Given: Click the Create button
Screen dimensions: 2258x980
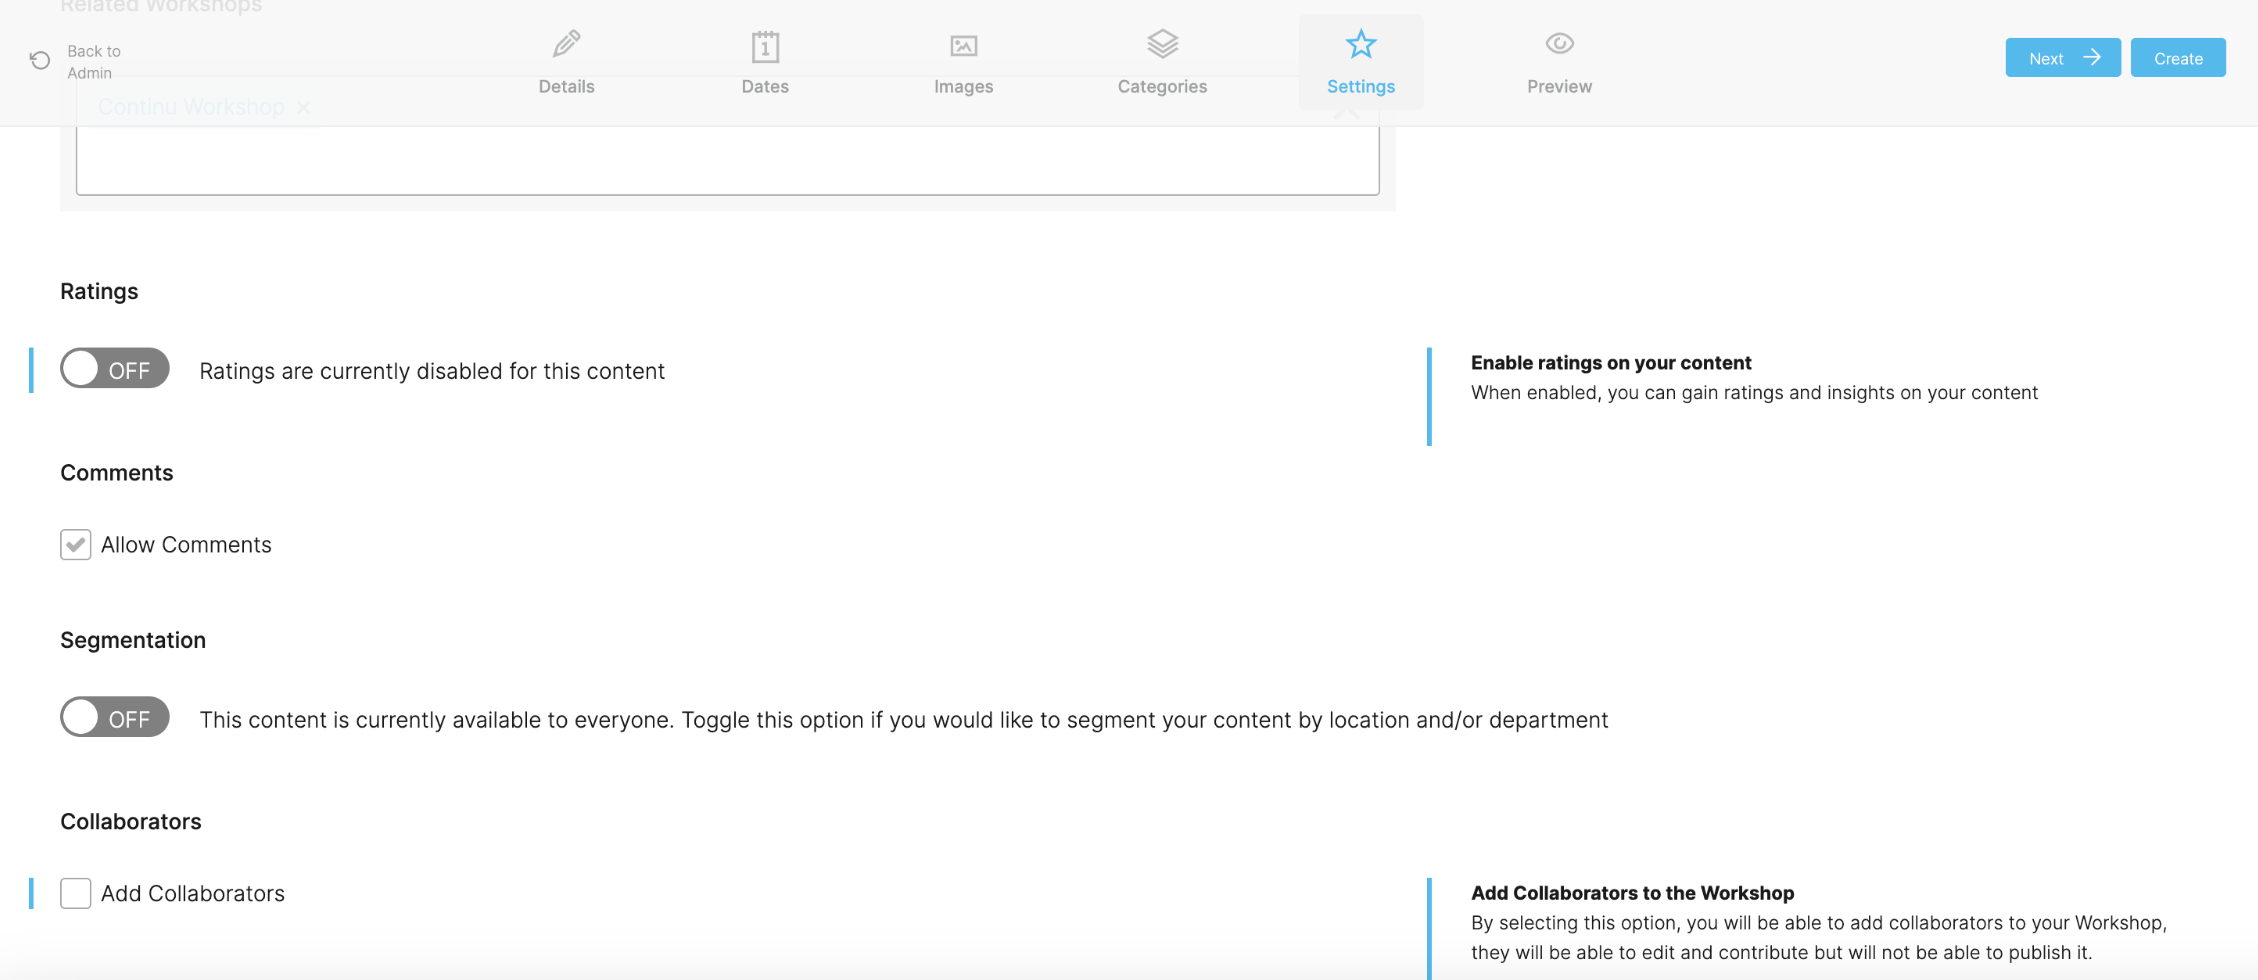Looking at the screenshot, I should [2177, 58].
